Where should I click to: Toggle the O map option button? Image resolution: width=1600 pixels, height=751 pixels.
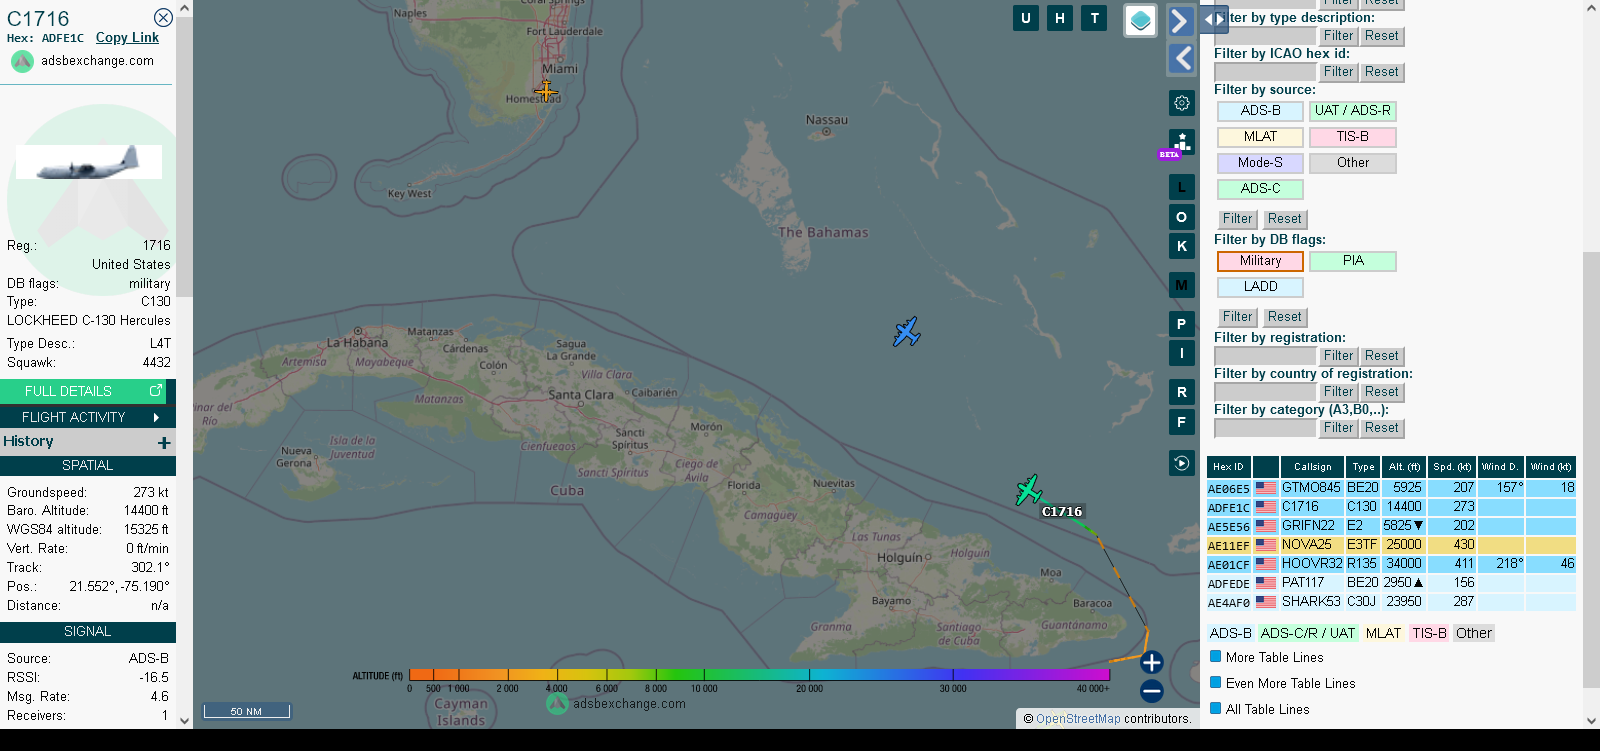pyautogui.click(x=1182, y=217)
